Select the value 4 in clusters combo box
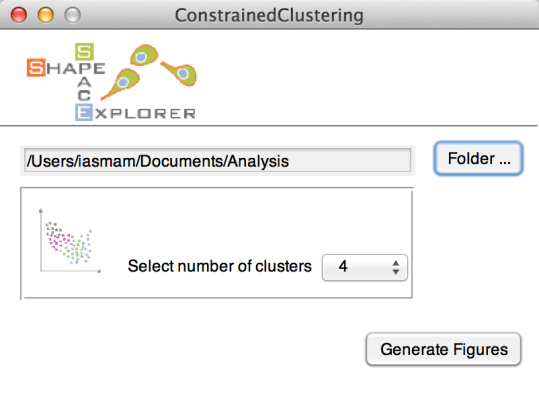The image size is (539, 394). click(x=343, y=266)
